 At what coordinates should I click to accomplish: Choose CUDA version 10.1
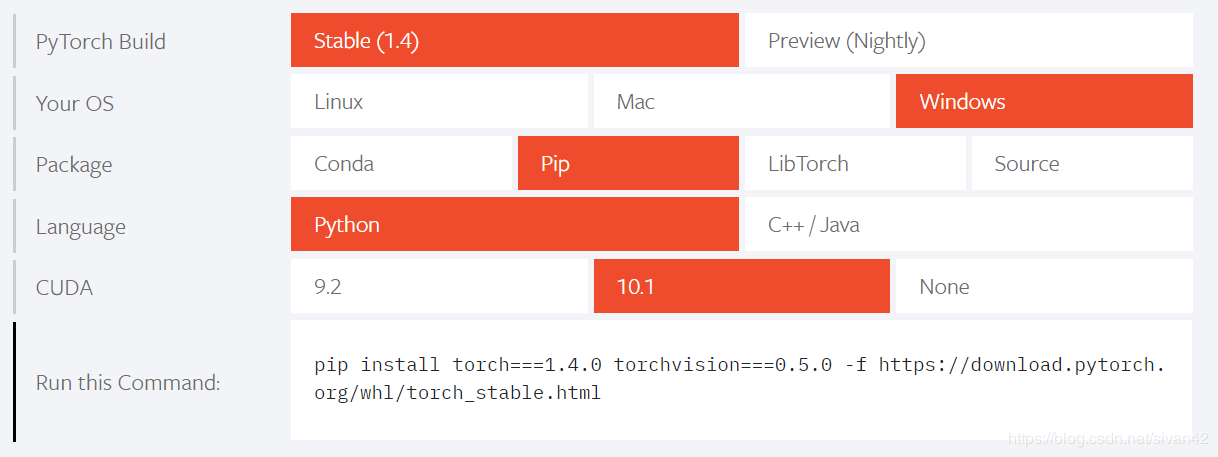(x=741, y=287)
